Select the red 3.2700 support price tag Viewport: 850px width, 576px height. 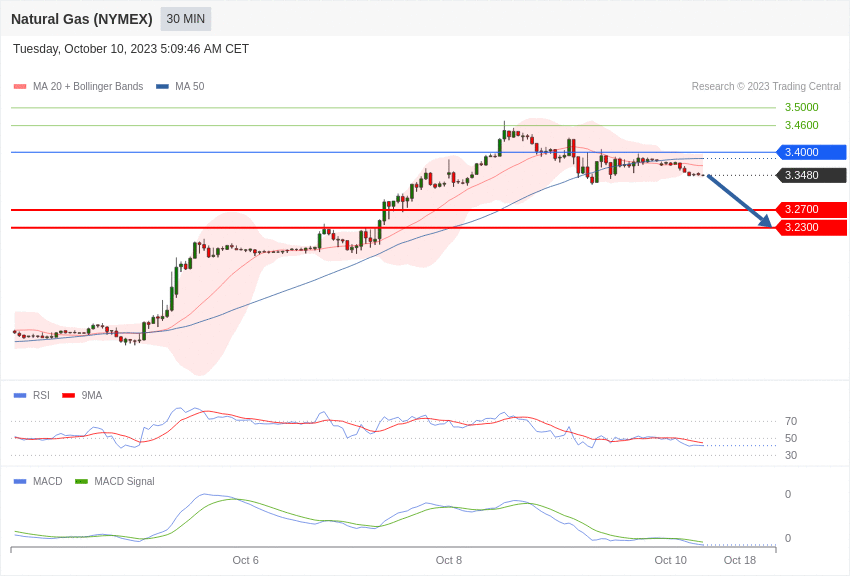pyautogui.click(x=811, y=209)
